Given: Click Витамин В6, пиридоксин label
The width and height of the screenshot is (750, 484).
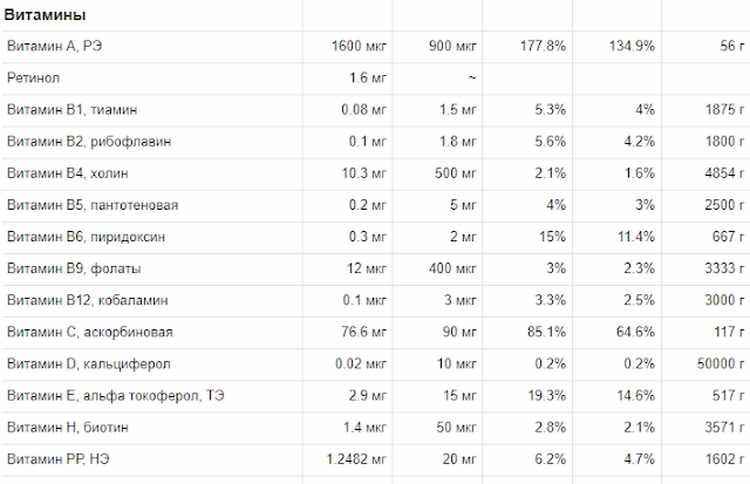Looking at the screenshot, I should [x=86, y=236].
